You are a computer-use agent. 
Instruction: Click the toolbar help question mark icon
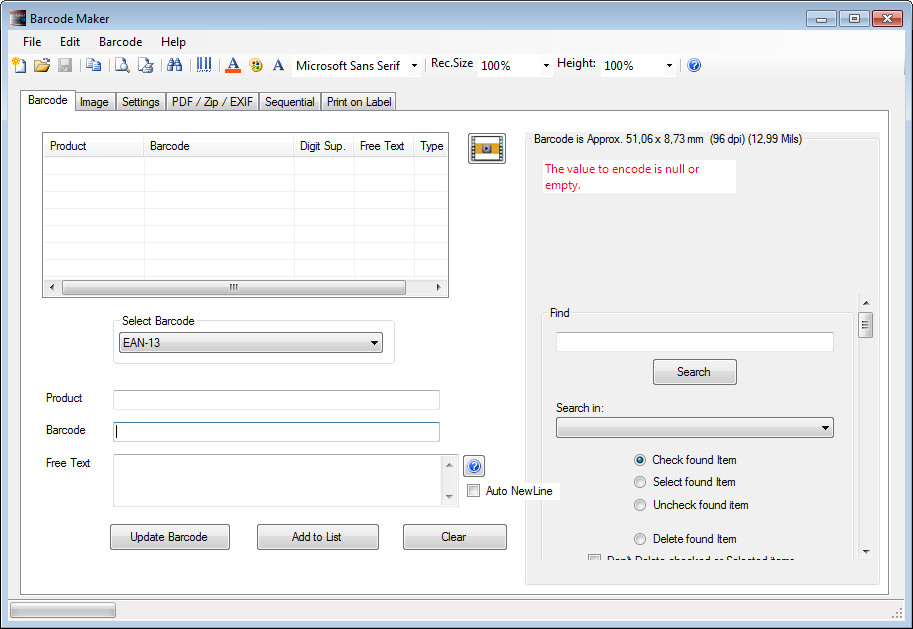693,65
